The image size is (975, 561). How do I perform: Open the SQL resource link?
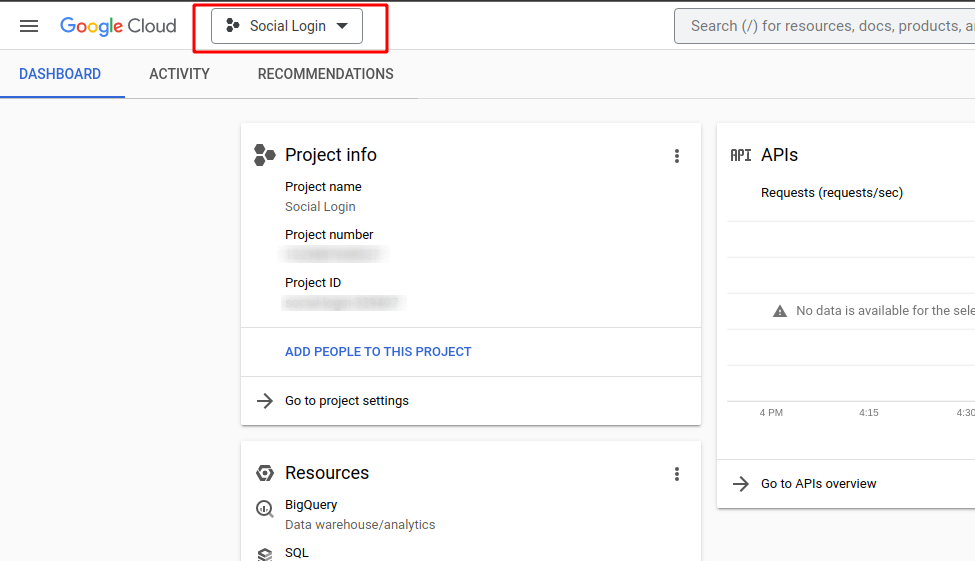297,553
